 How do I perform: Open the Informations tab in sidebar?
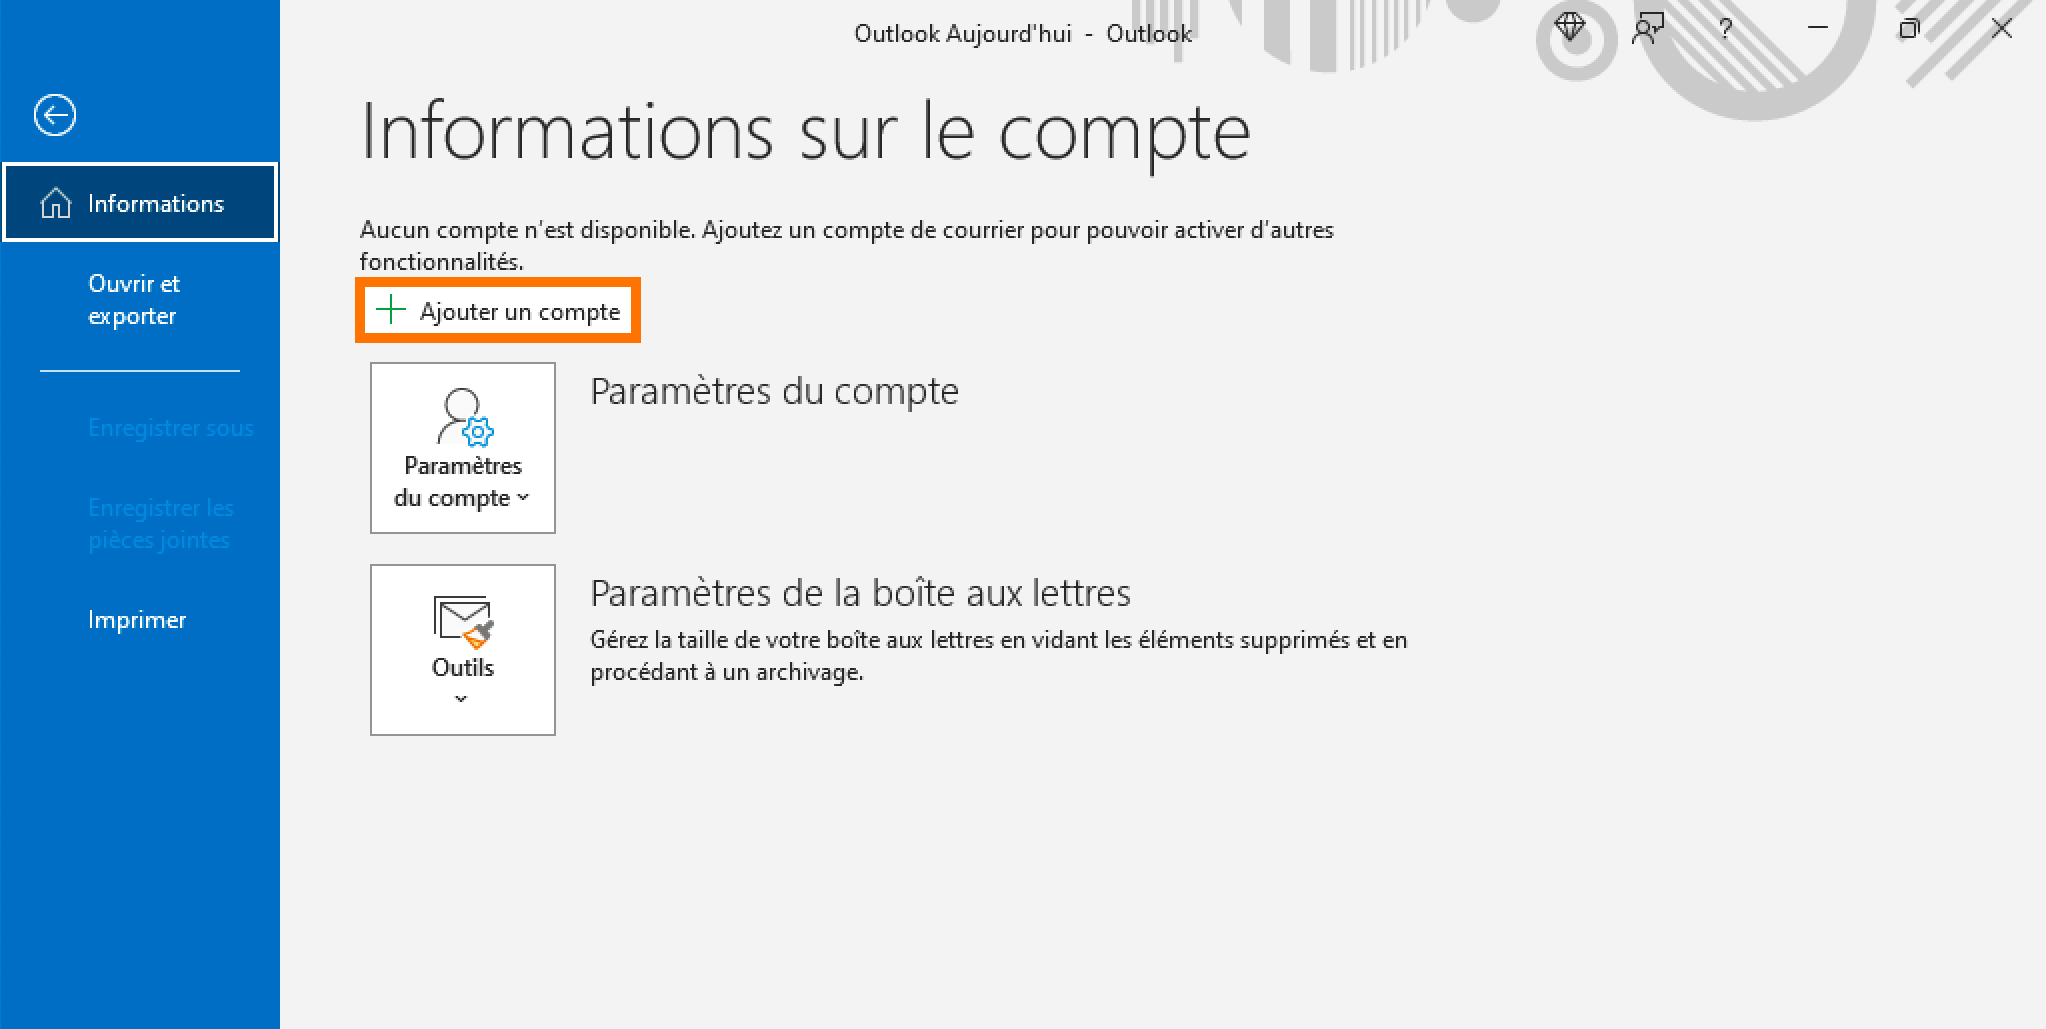140,203
